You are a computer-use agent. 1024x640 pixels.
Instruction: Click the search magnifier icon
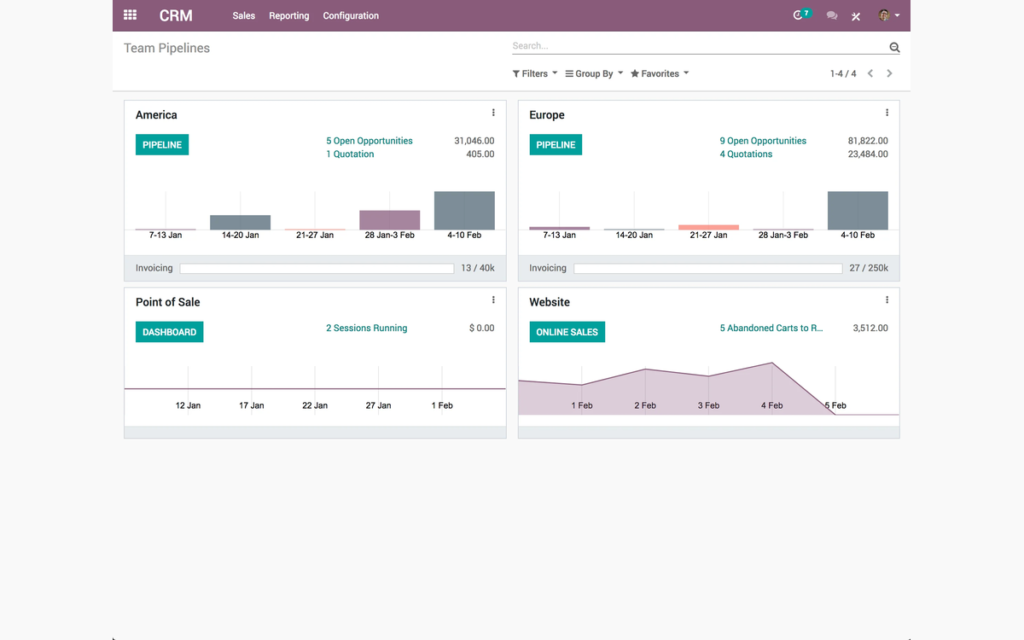894,47
